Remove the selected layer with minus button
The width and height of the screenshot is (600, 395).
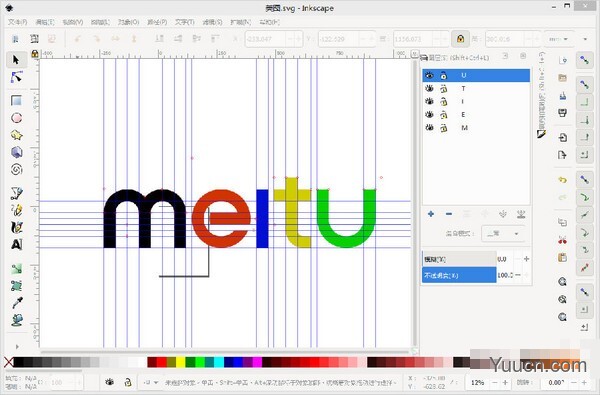(x=449, y=214)
